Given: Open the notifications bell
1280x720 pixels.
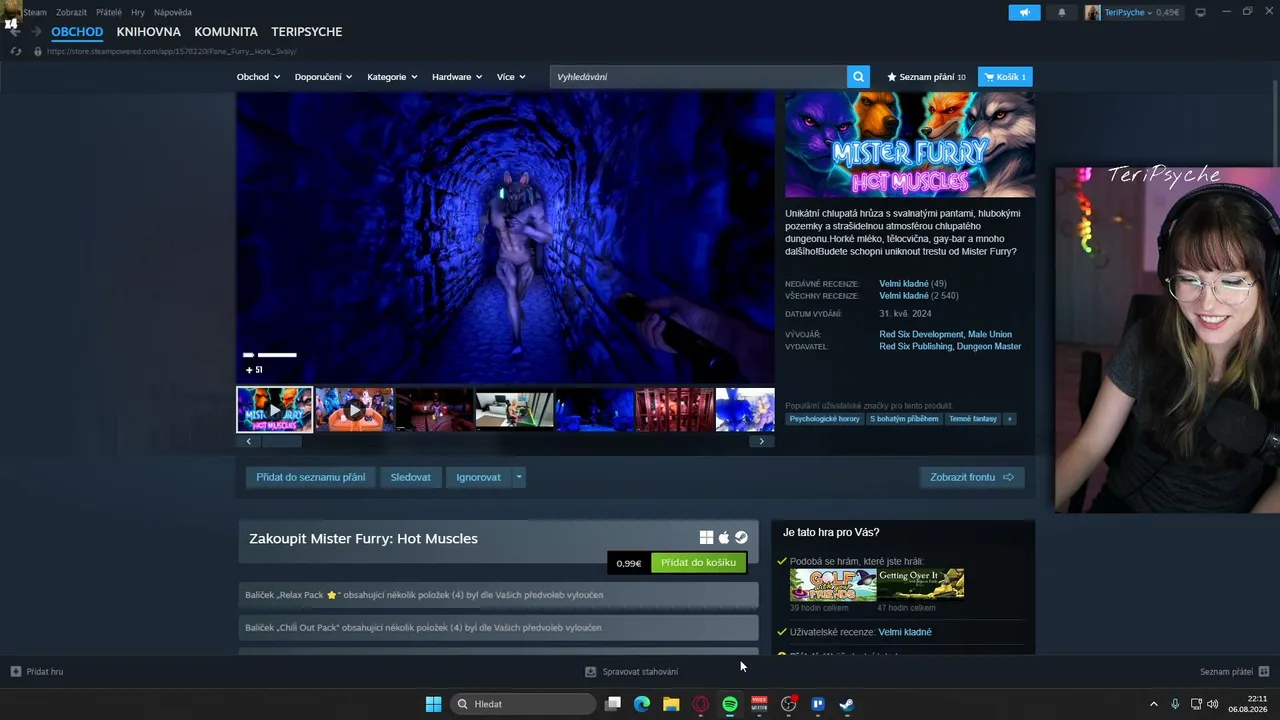Looking at the screenshot, I should (1062, 12).
